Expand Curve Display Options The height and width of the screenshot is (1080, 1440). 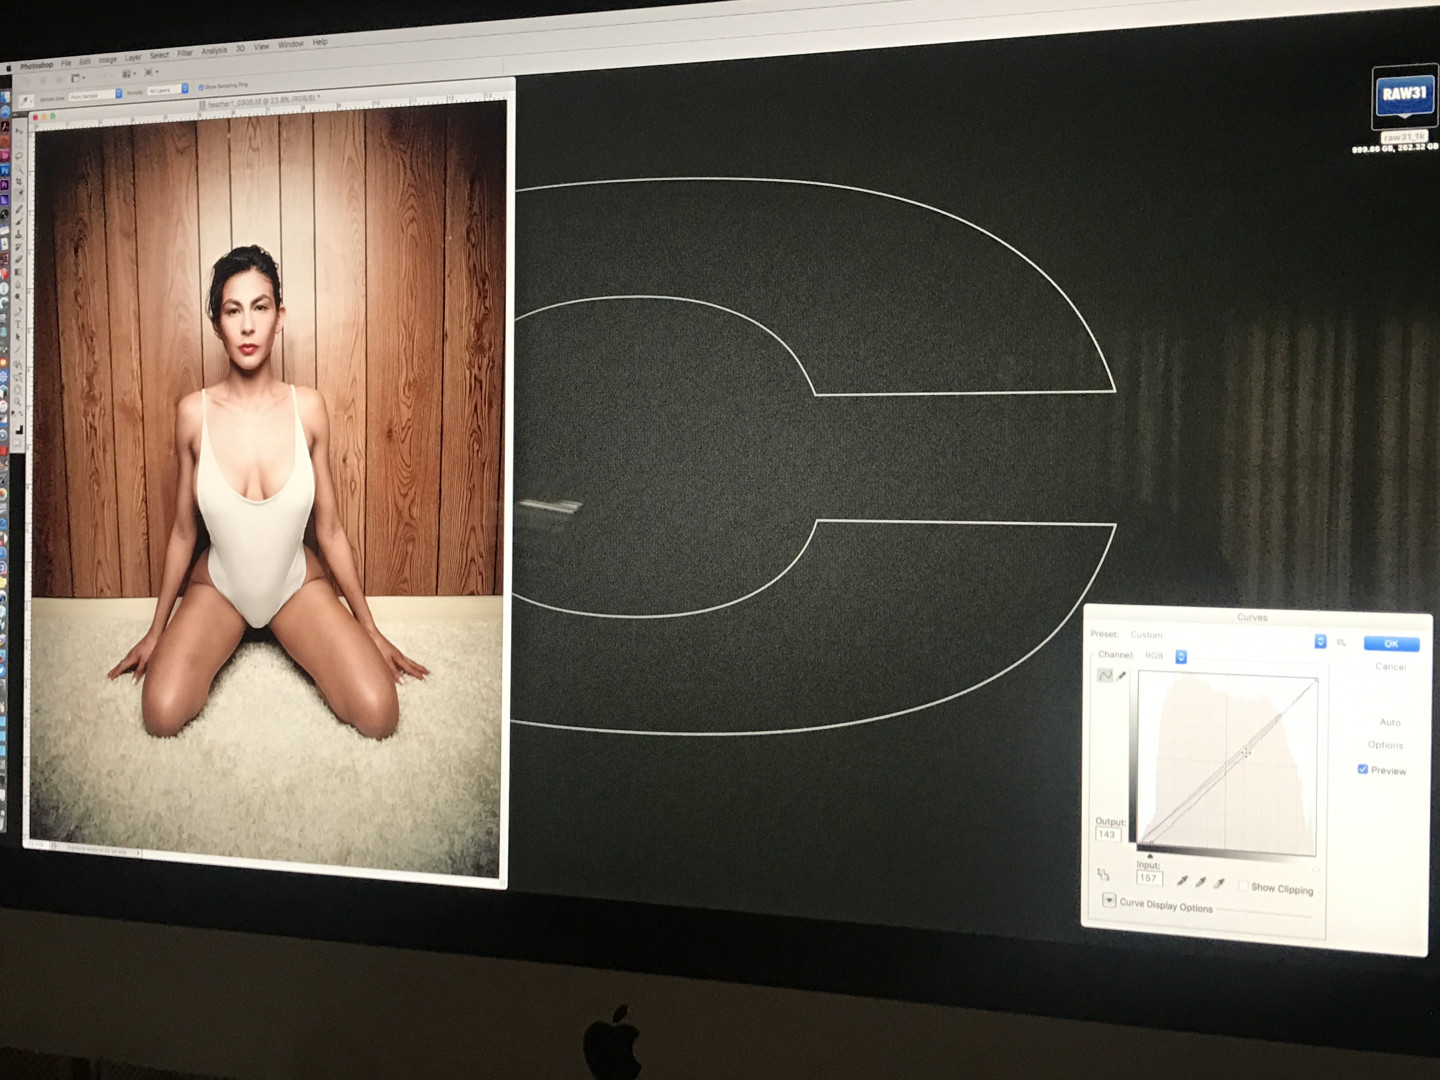coord(1109,900)
